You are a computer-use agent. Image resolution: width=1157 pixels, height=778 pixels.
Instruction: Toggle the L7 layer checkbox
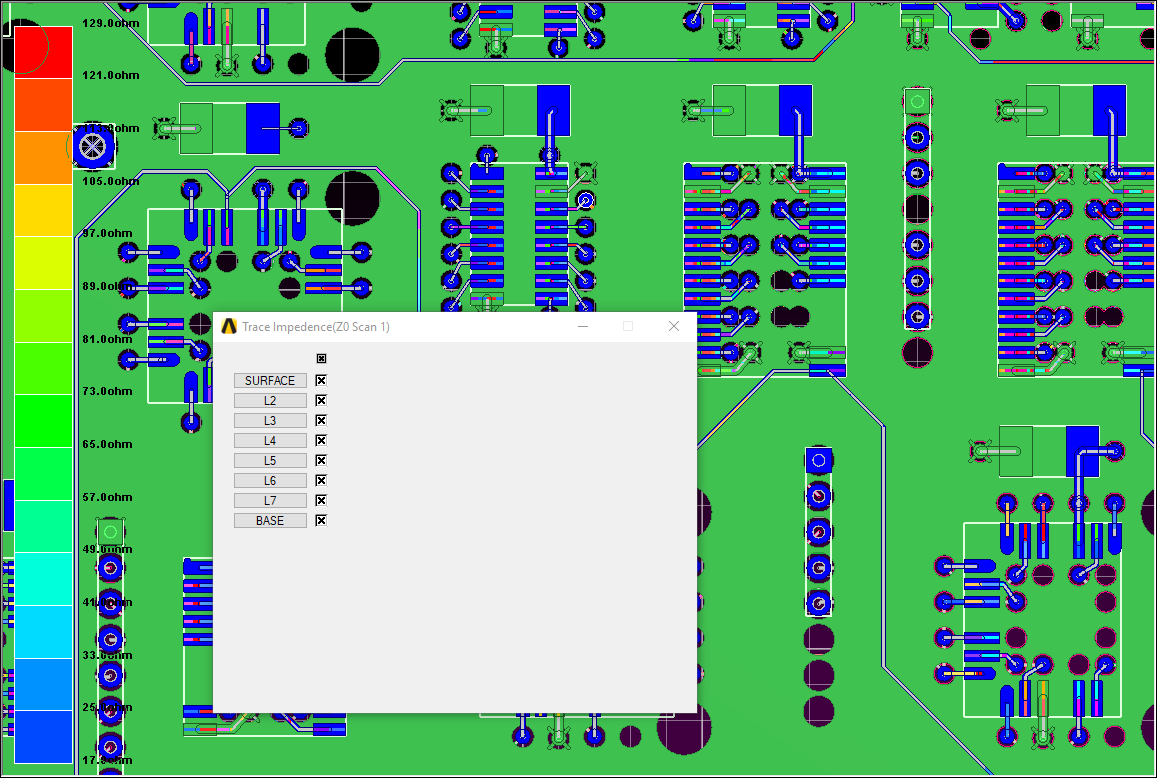[x=320, y=500]
